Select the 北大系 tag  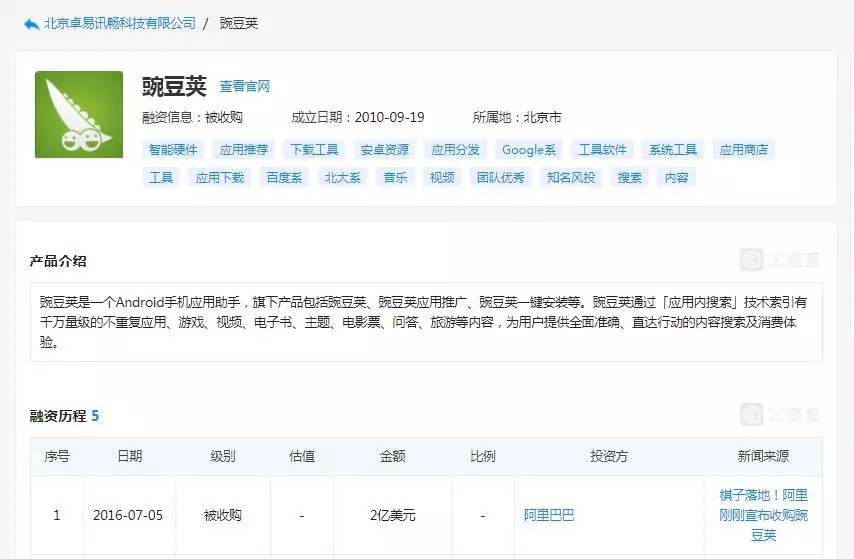pos(343,178)
